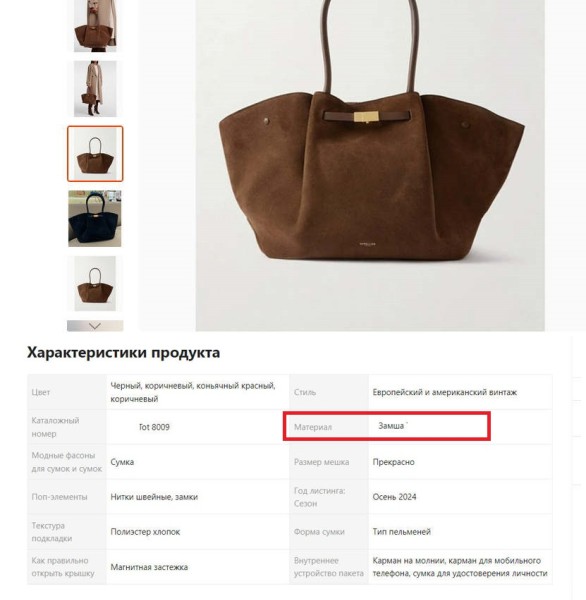This screenshot has height=600, width=586.
Task: Select the highlighted brown tote thumbnail
Action: click(x=95, y=153)
